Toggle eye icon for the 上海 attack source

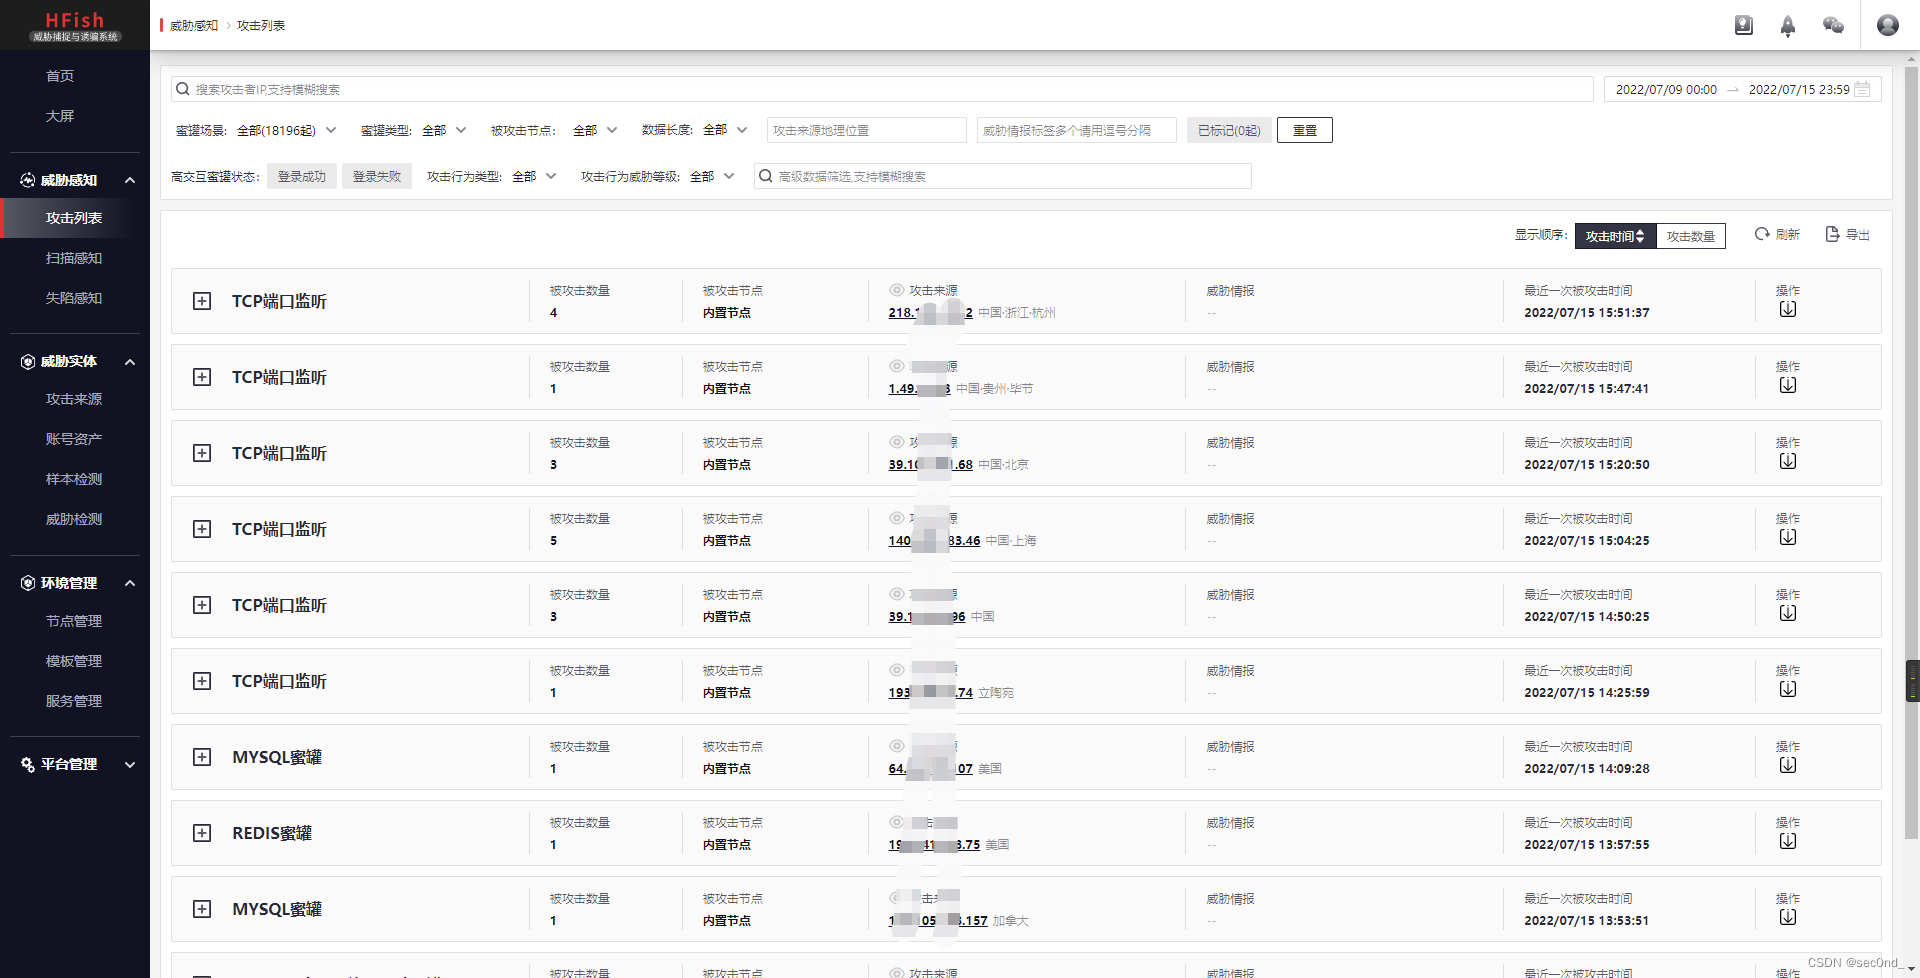pyautogui.click(x=897, y=518)
